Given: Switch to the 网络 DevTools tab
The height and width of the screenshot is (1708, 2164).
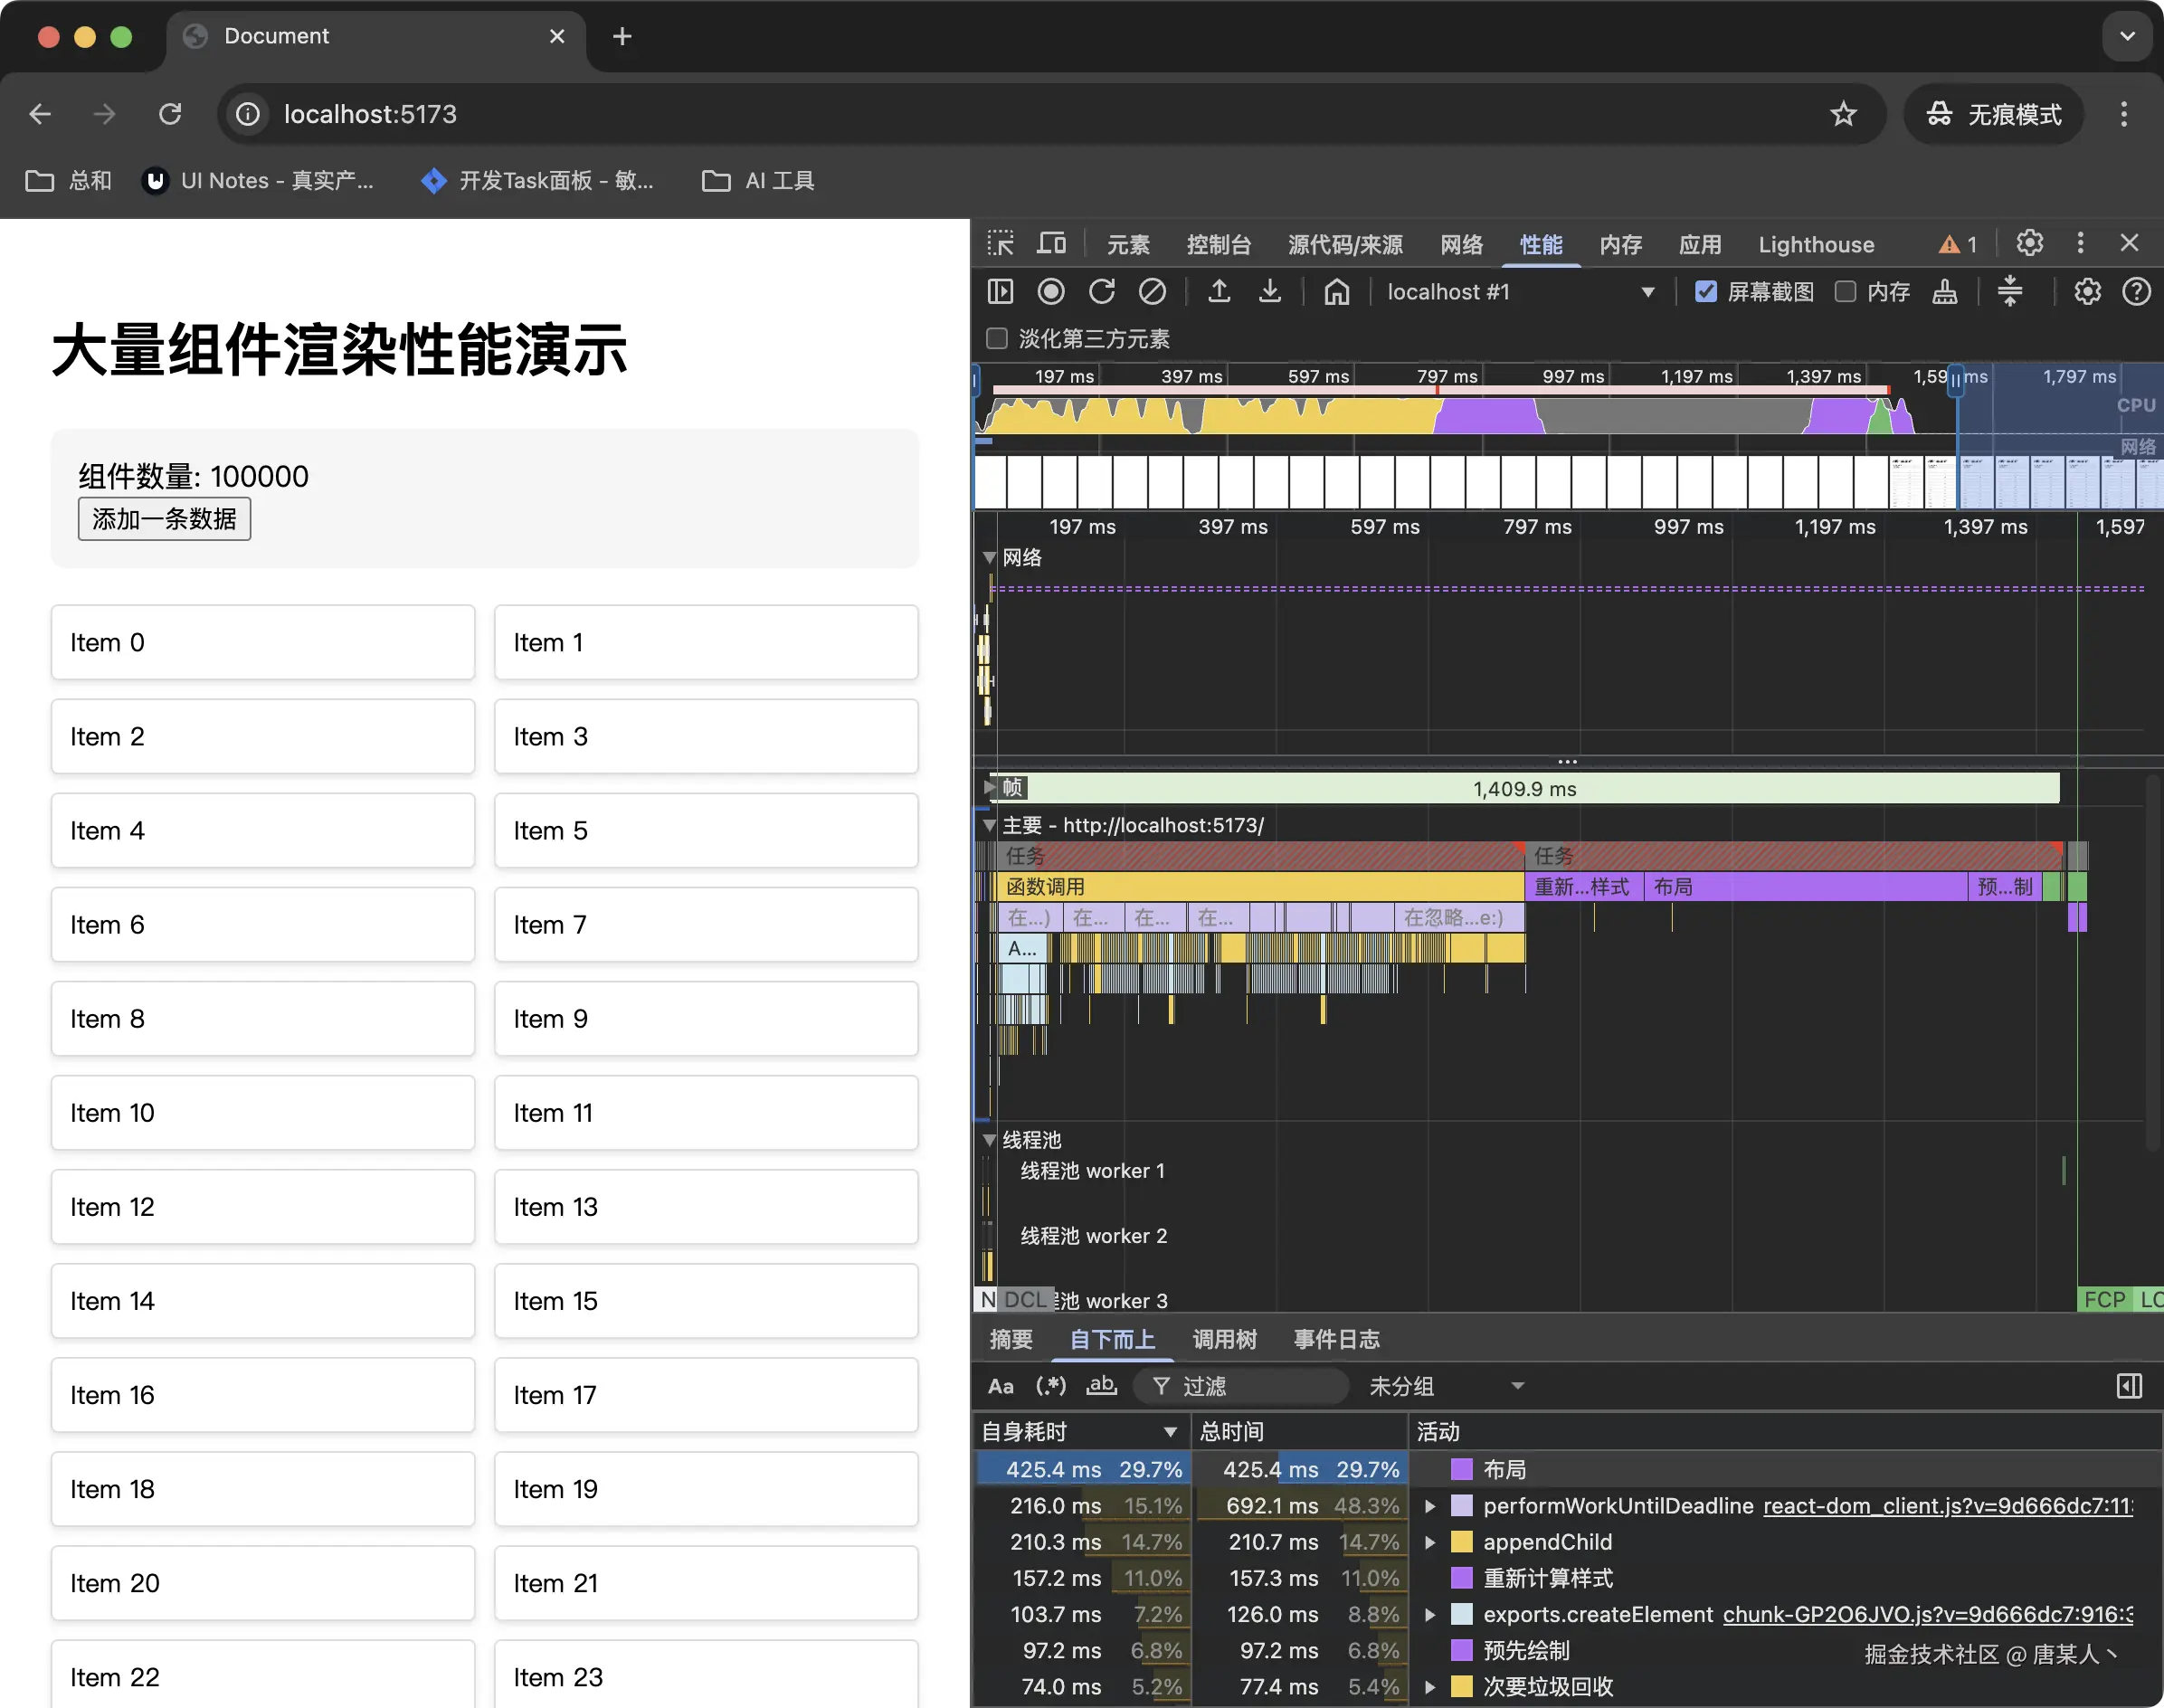Looking at the screenshot, I should click(1461, 244).
